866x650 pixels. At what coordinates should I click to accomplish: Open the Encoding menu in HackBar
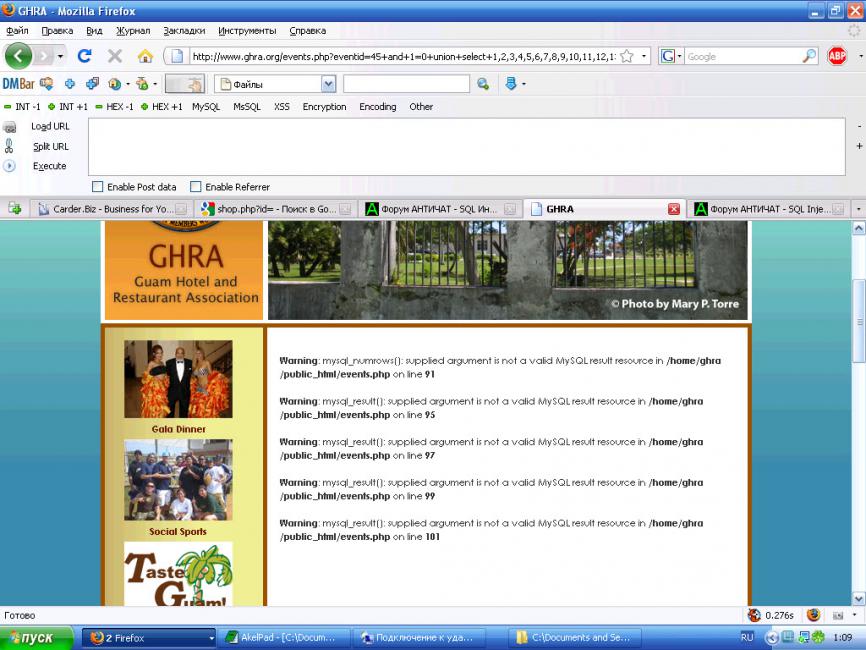(377, 107)
